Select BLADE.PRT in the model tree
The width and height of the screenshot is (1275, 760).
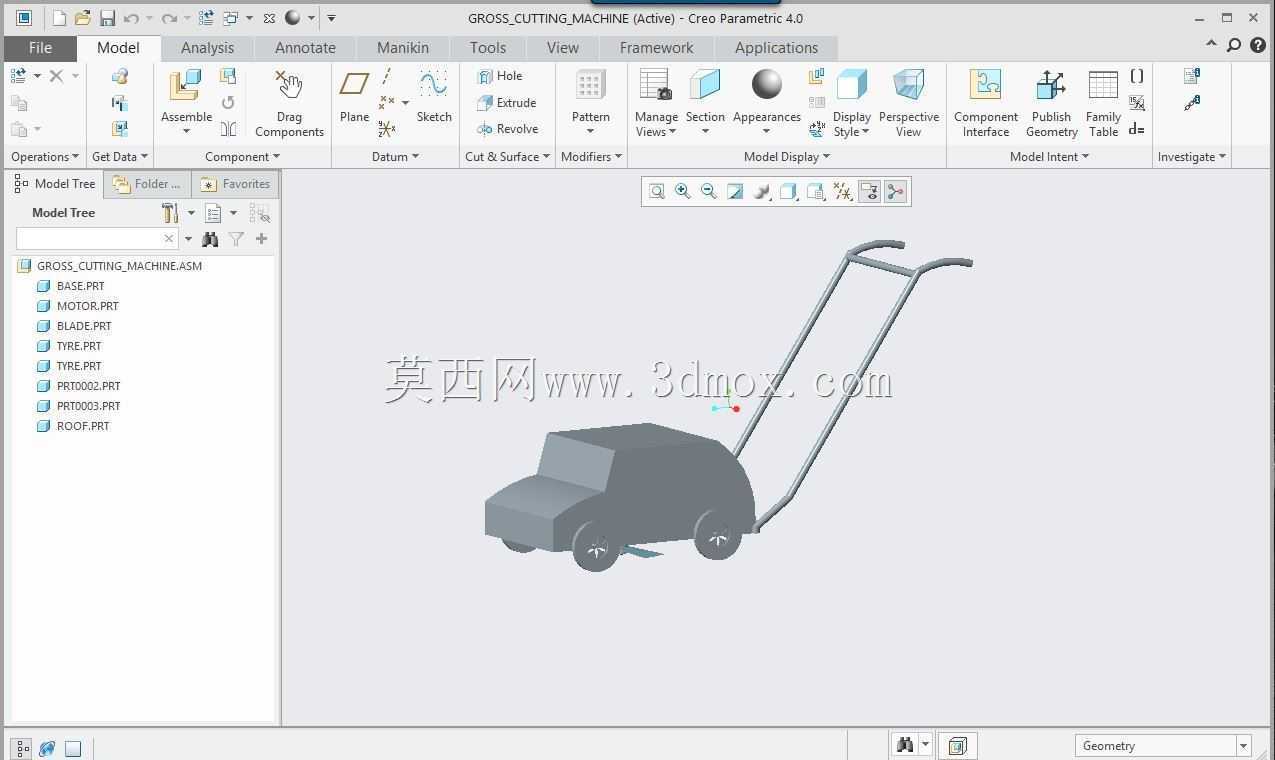84,326
